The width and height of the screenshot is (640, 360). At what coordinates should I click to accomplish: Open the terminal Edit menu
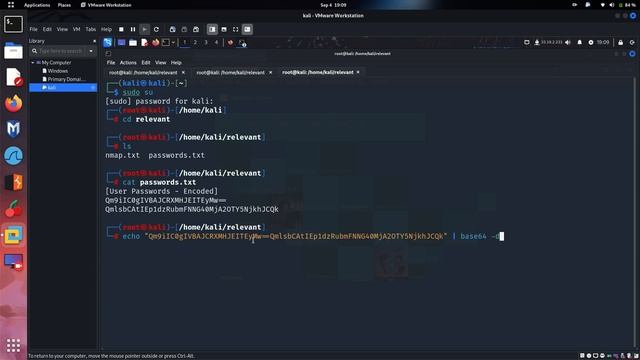pyautogui.click(x=146, y=62)
